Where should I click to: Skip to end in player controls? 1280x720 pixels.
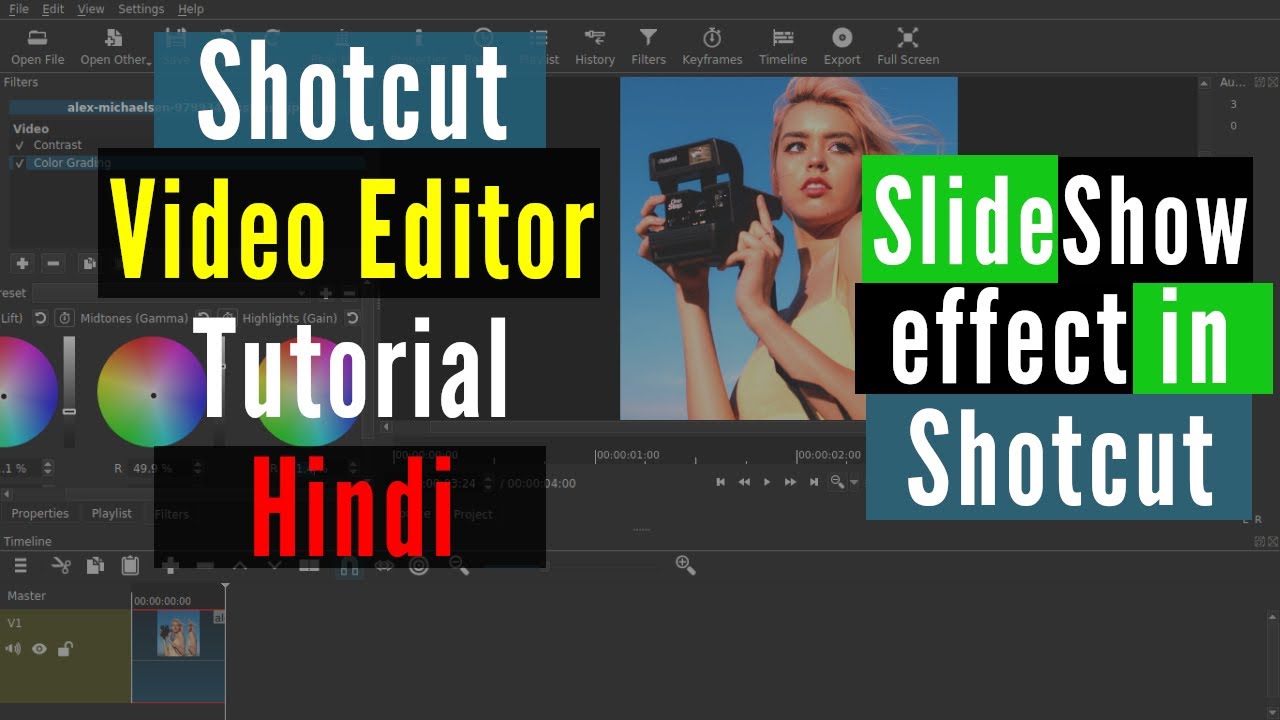coord(814,482)
